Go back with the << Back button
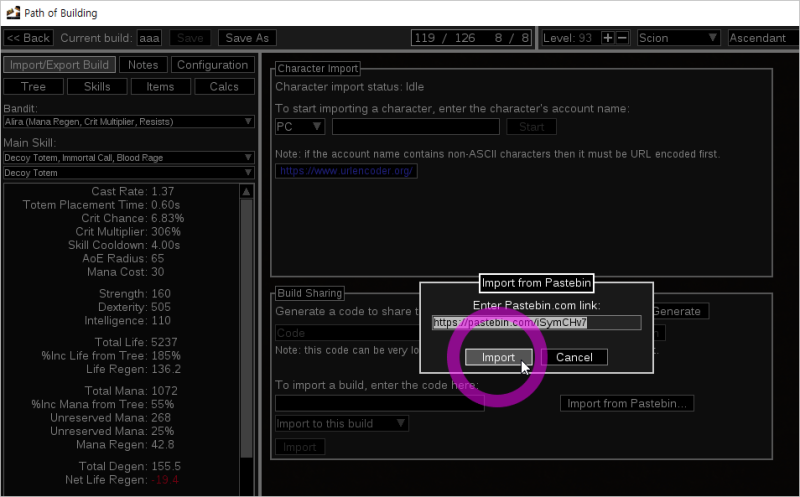The width and height of the screenshot is (800, 497). click(x=28, y=38)
